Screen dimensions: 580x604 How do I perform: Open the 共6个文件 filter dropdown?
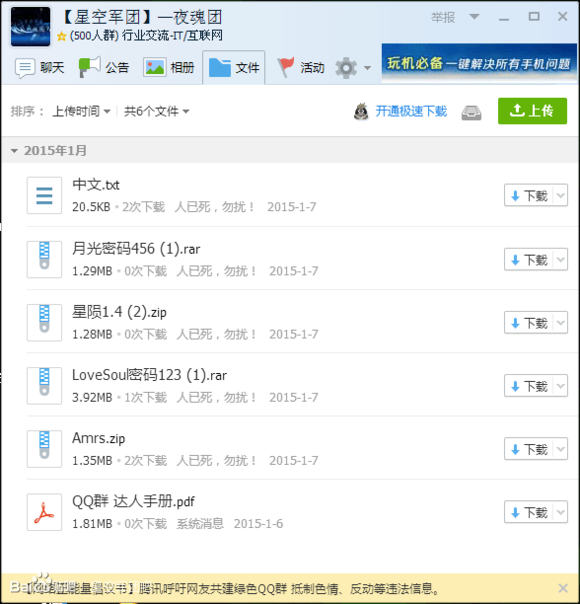(156, 111)
